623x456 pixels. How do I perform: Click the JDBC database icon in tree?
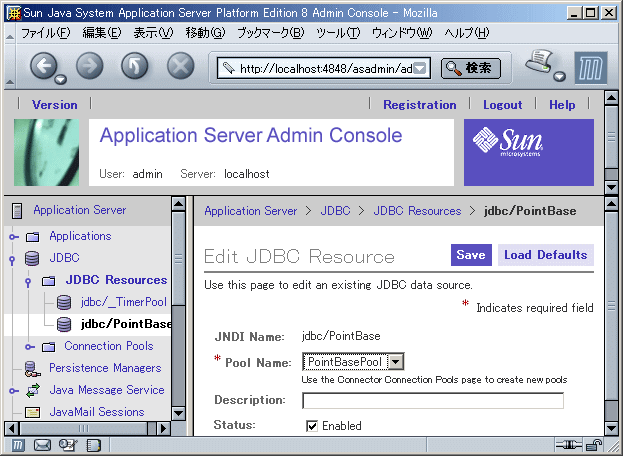(x=32, y=258)
